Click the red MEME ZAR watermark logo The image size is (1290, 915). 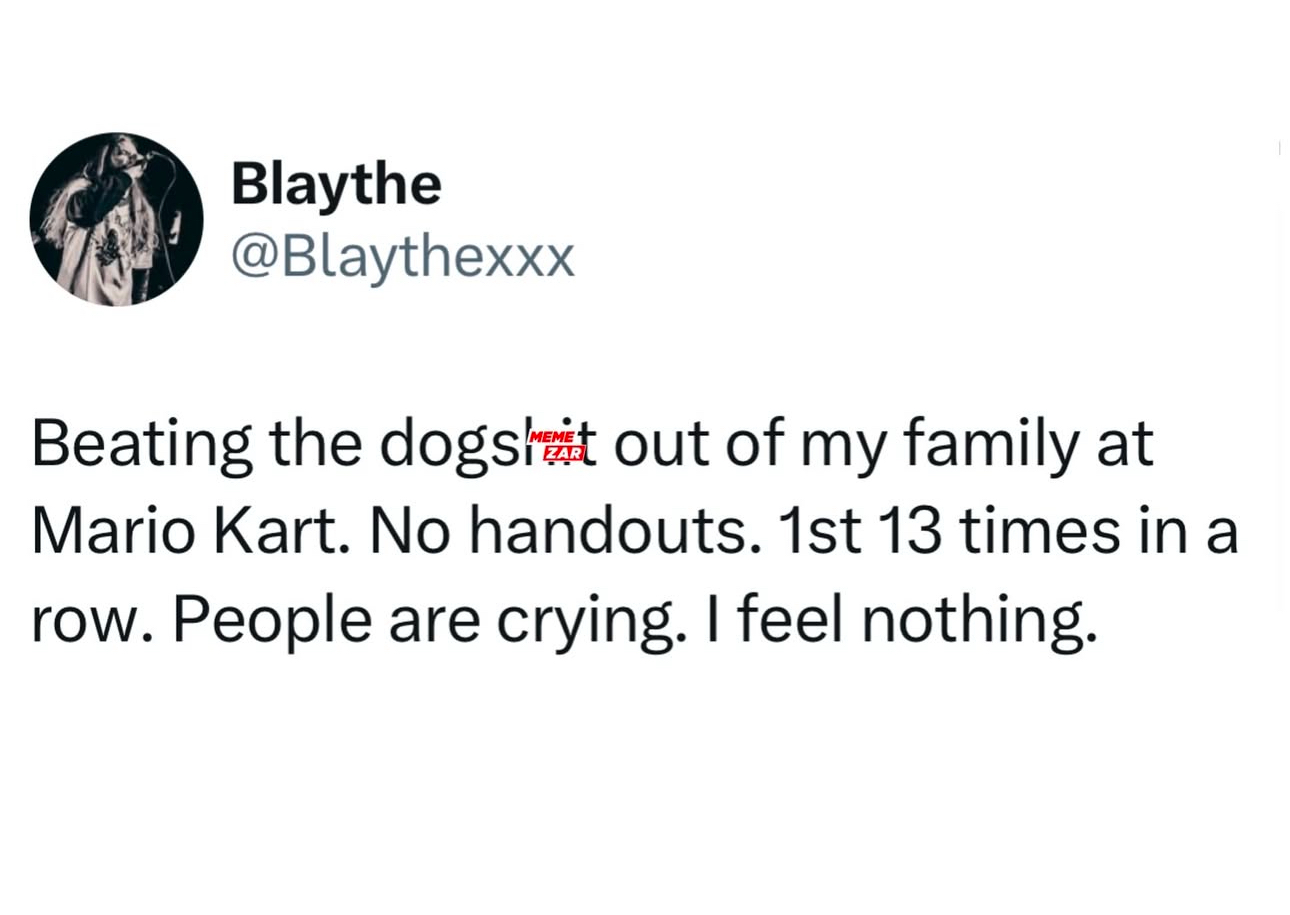click(x=555, y=447)
